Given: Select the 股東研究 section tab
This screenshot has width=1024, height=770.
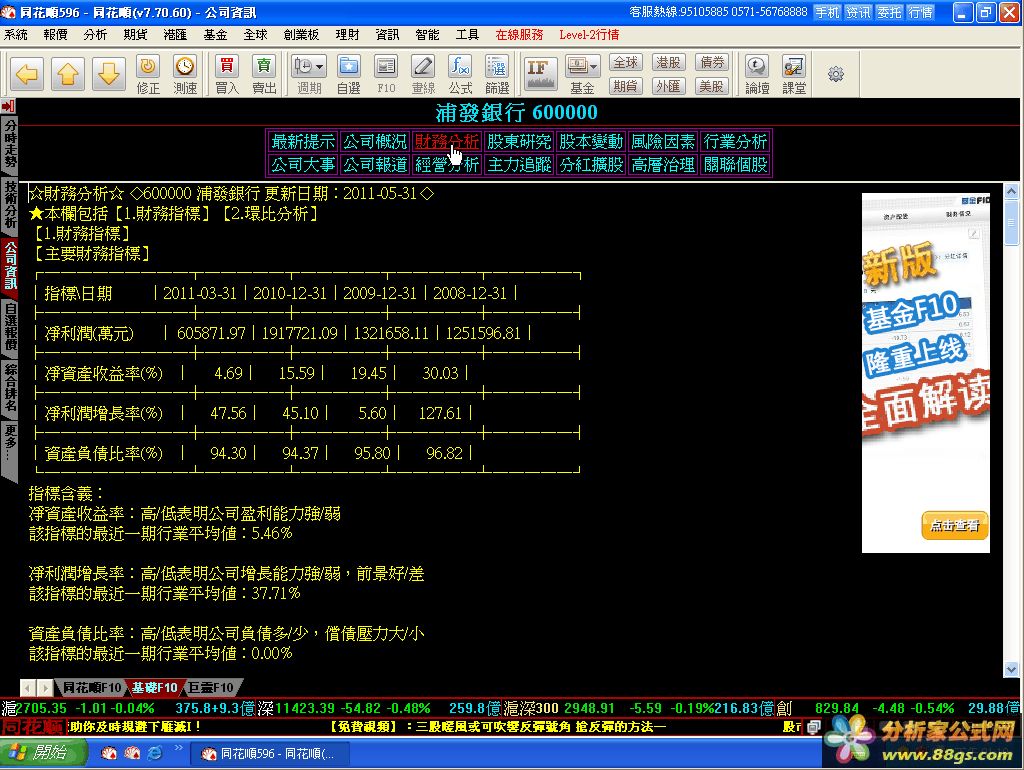Looking at the screenshot, I should point(519,142).
